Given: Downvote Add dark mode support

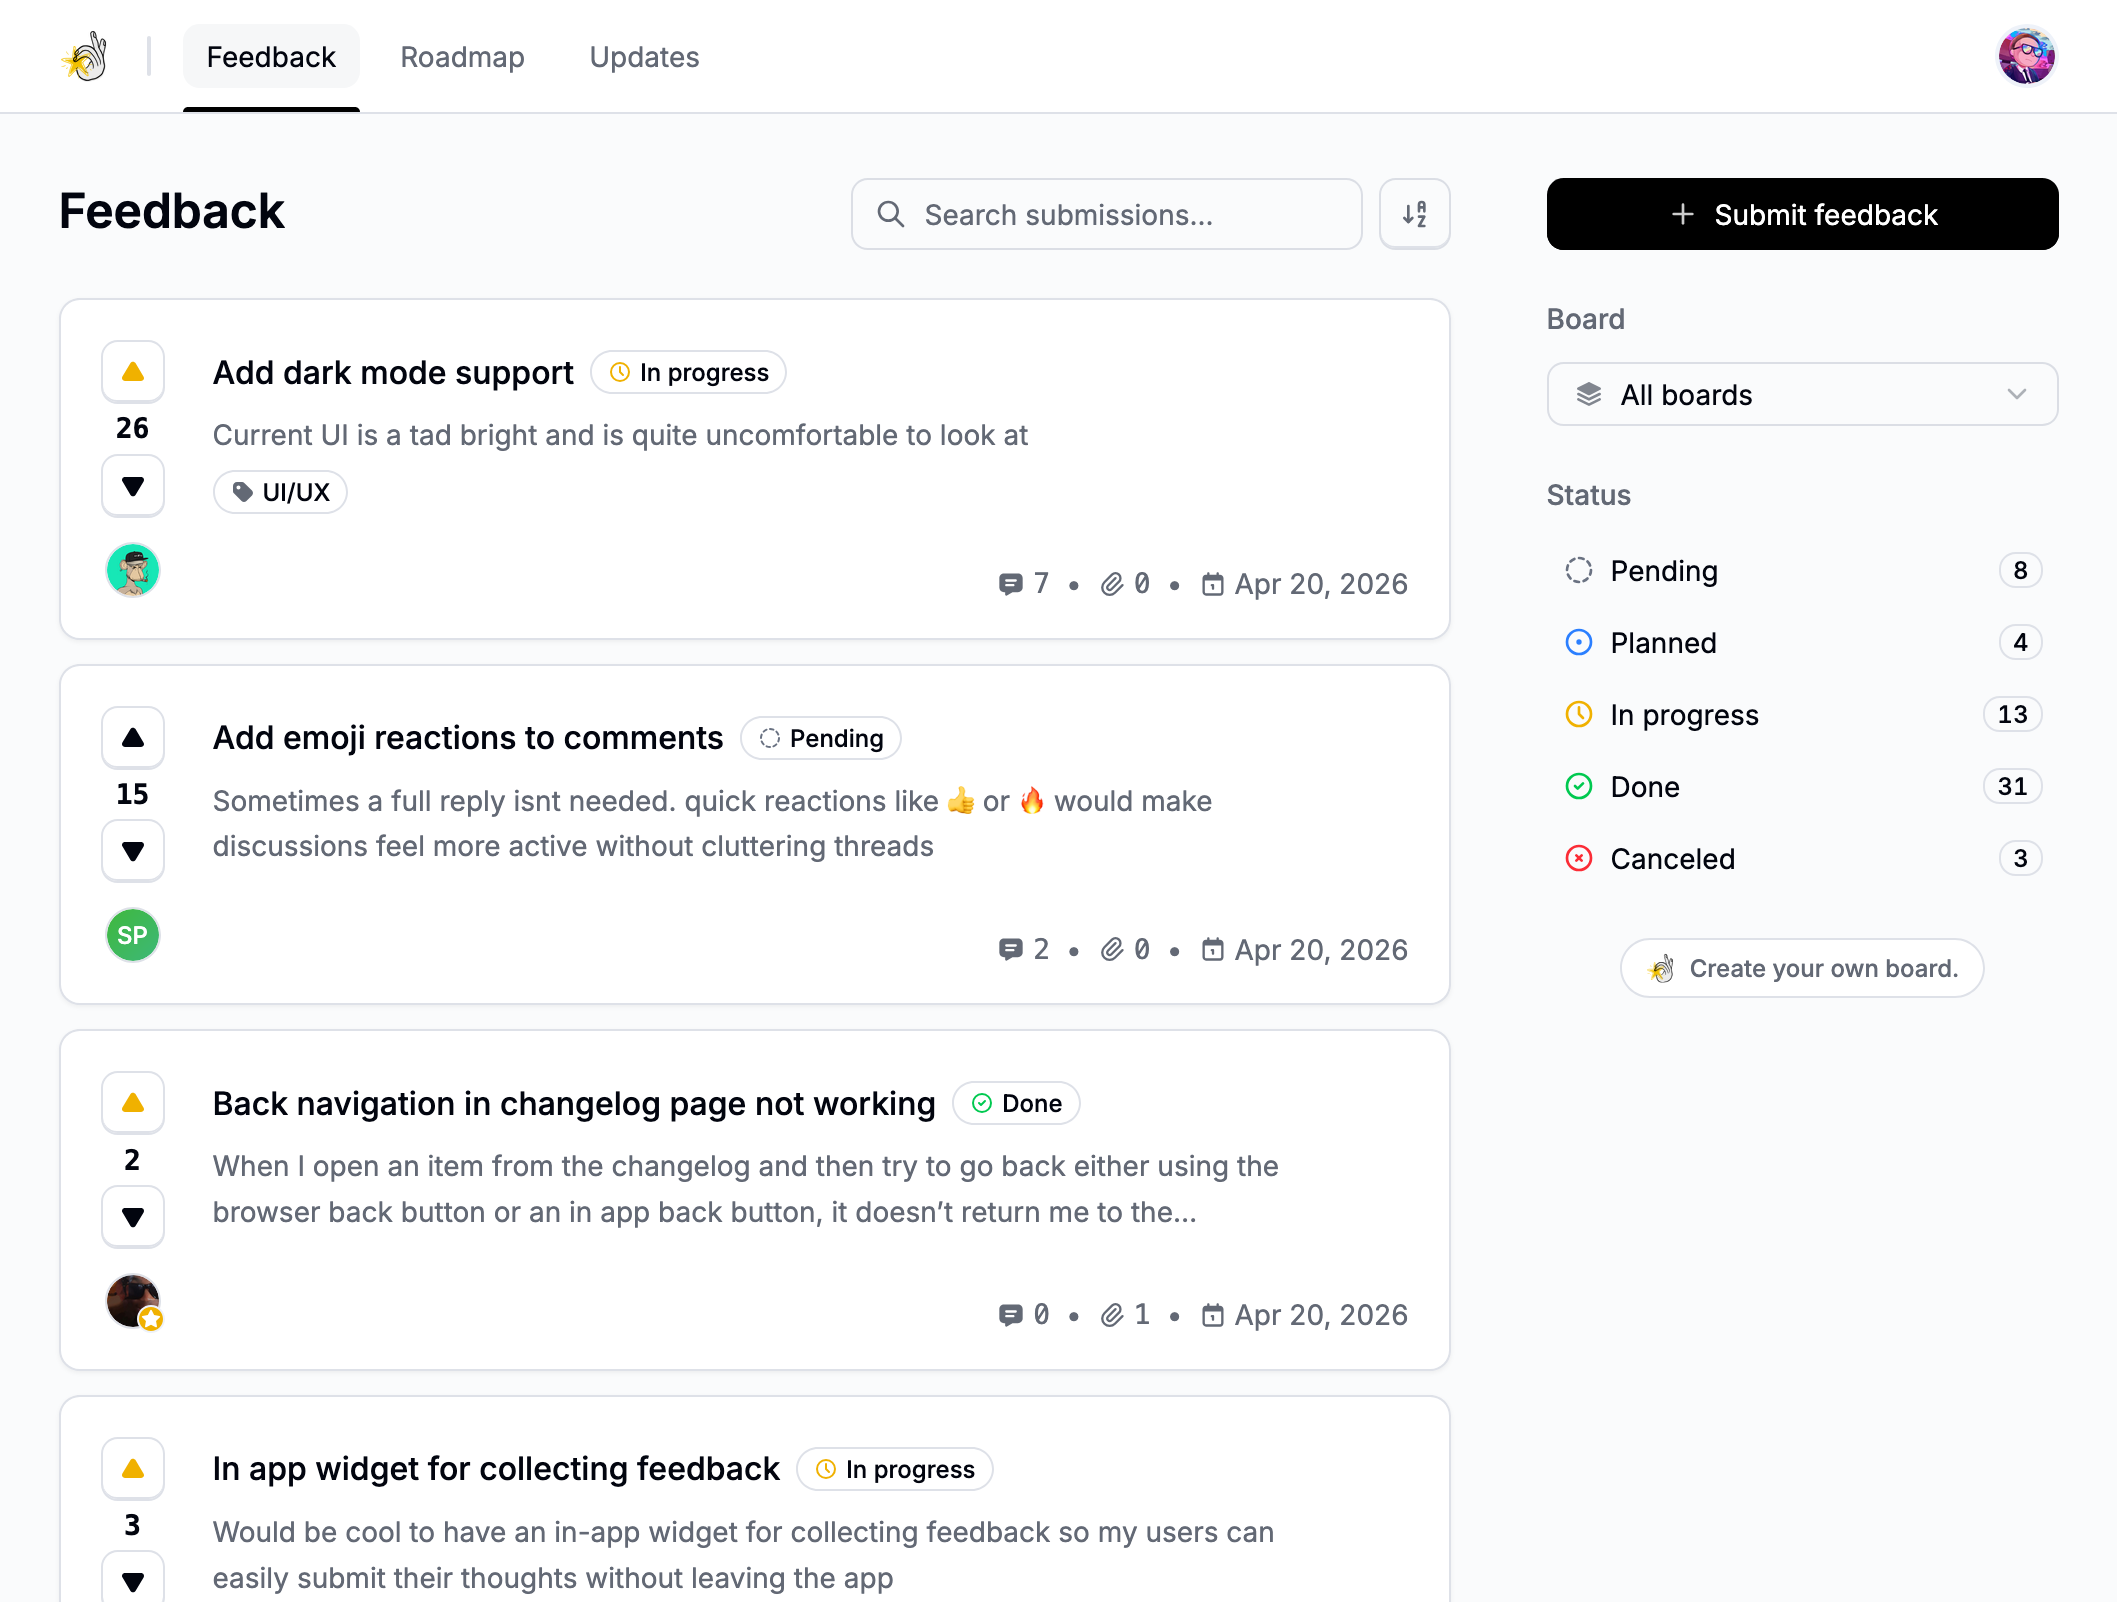Looking at the screenshot, I should point(133,486).
